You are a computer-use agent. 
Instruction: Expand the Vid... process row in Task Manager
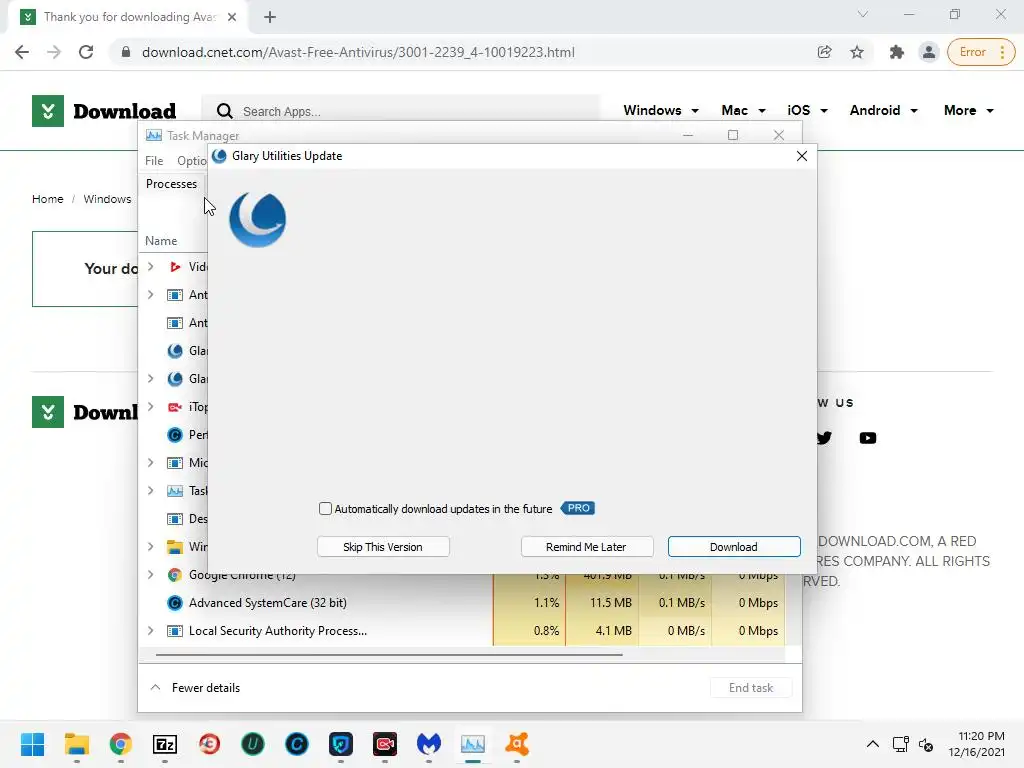click(151, 266)
